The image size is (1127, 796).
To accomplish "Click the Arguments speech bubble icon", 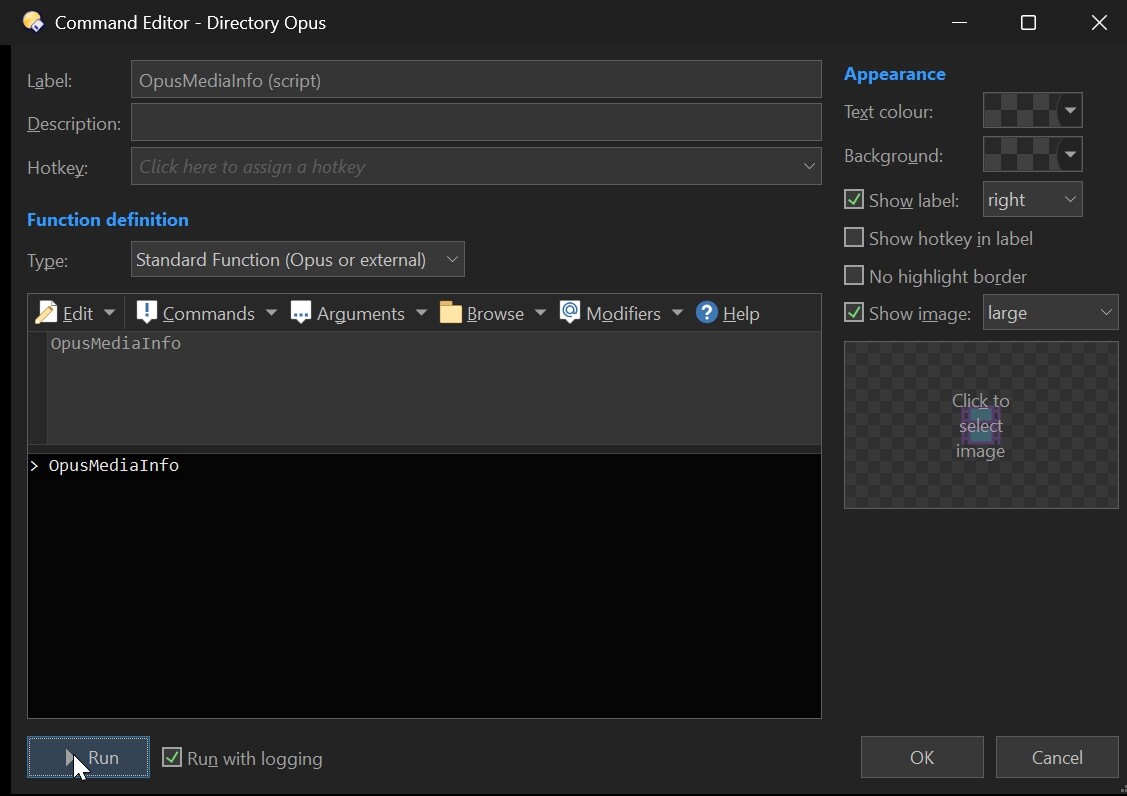I will (x=301, y=313).
